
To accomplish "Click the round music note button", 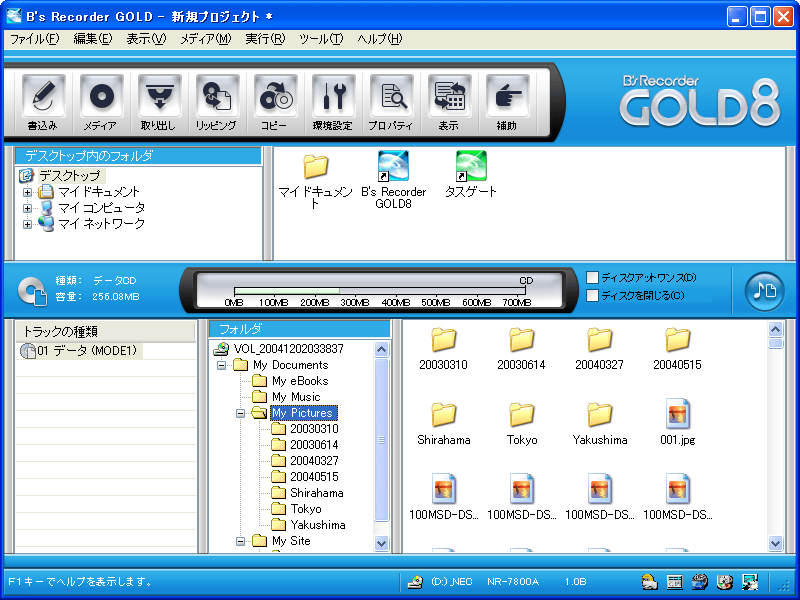I will [764, 291].
